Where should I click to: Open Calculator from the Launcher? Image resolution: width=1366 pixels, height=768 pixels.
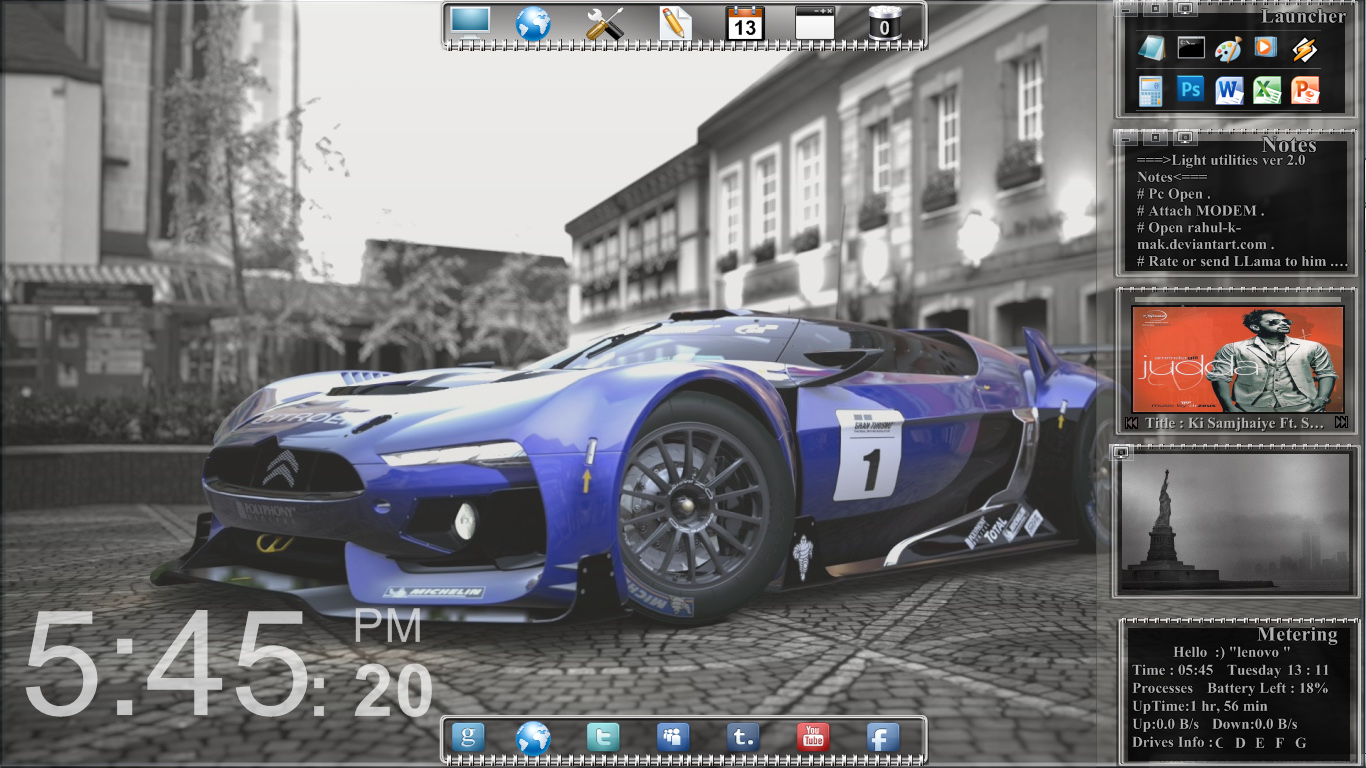(1151, 91)
